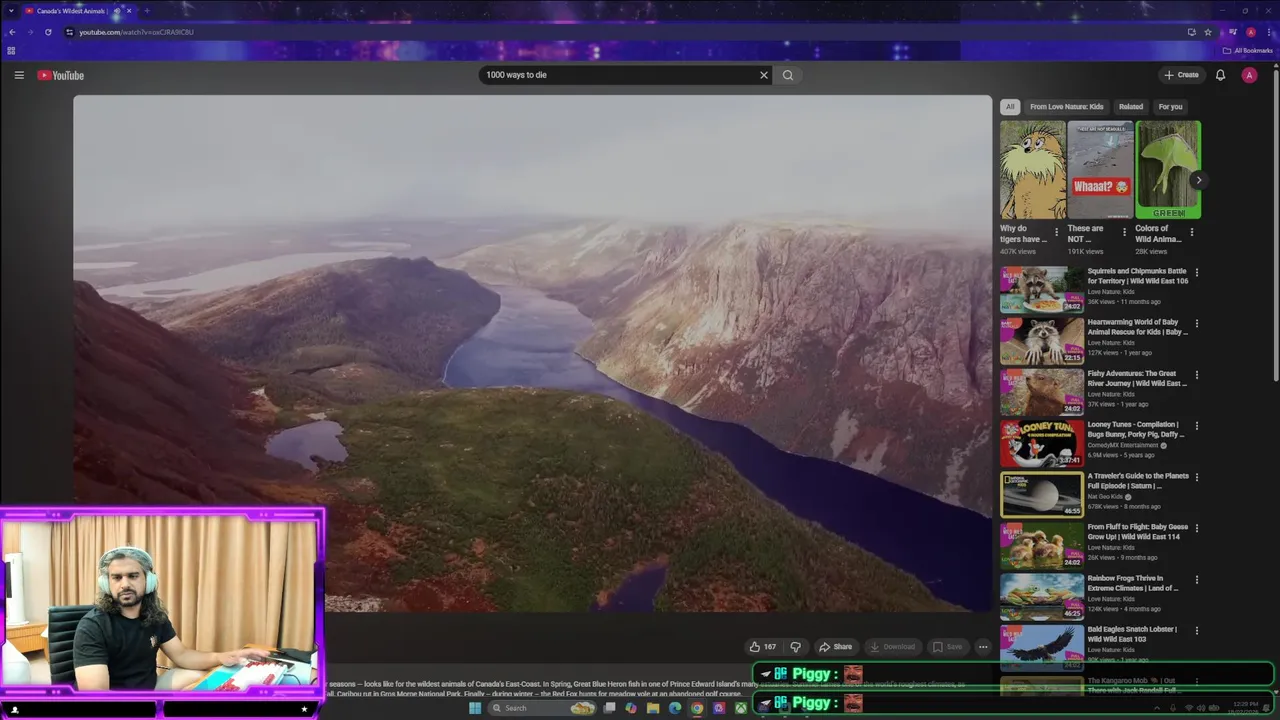This screenshot has width=1280, height=720.
Task: Click the Create button
Action: coord(1181,75)
